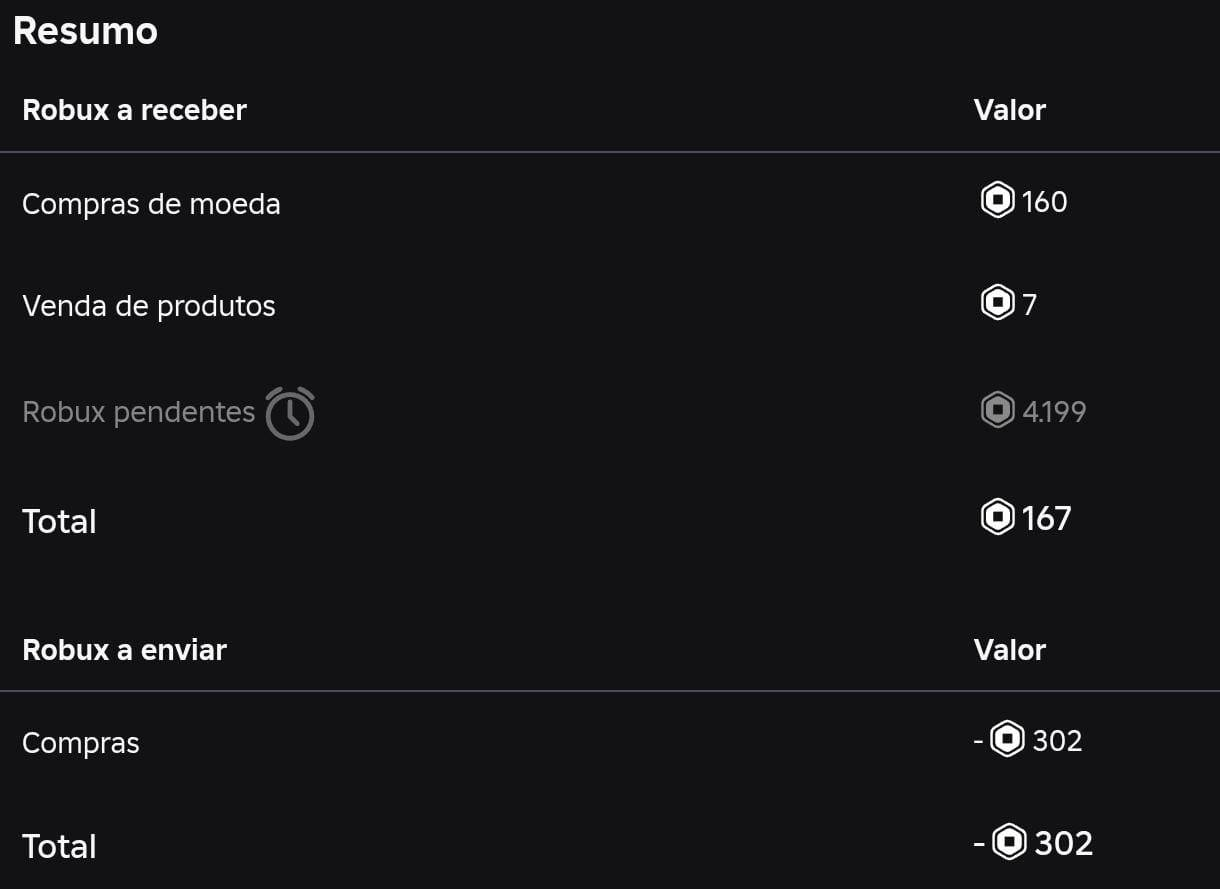Click the Valor header of Robux a receber table
Screen dimensions: 1220x889
(1009, 110)
